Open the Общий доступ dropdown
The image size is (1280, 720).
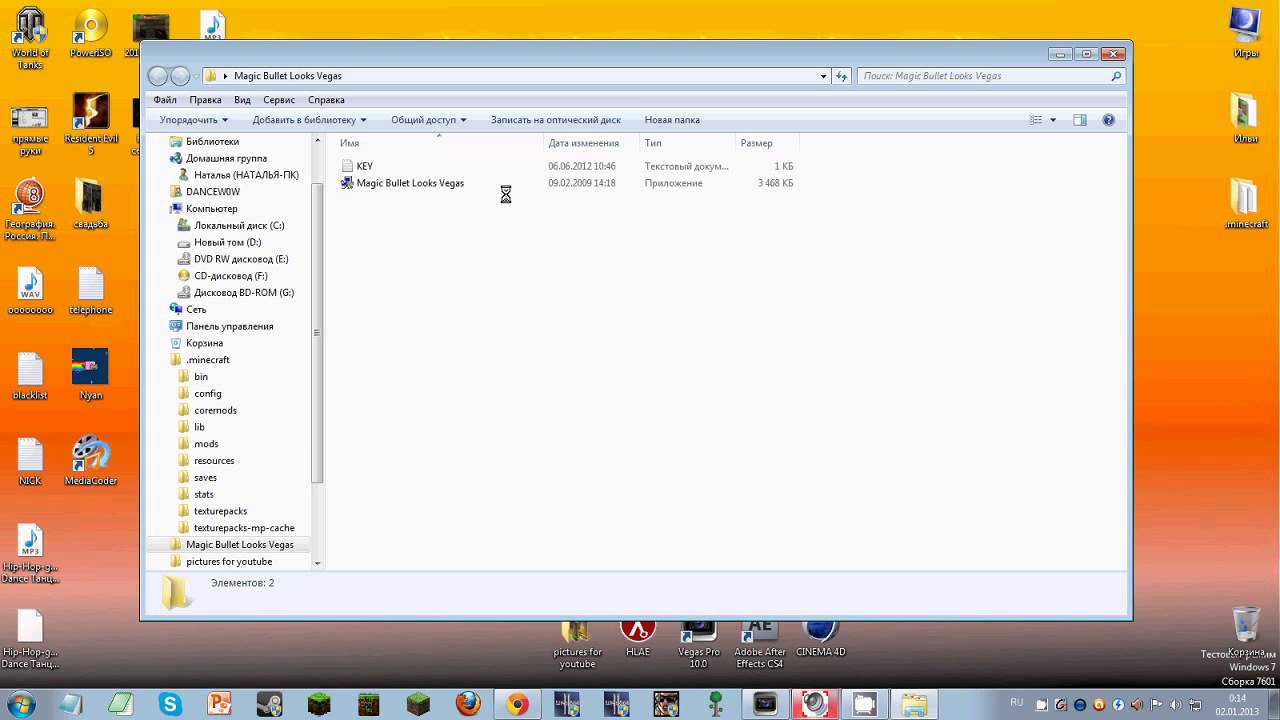[428, 120]
